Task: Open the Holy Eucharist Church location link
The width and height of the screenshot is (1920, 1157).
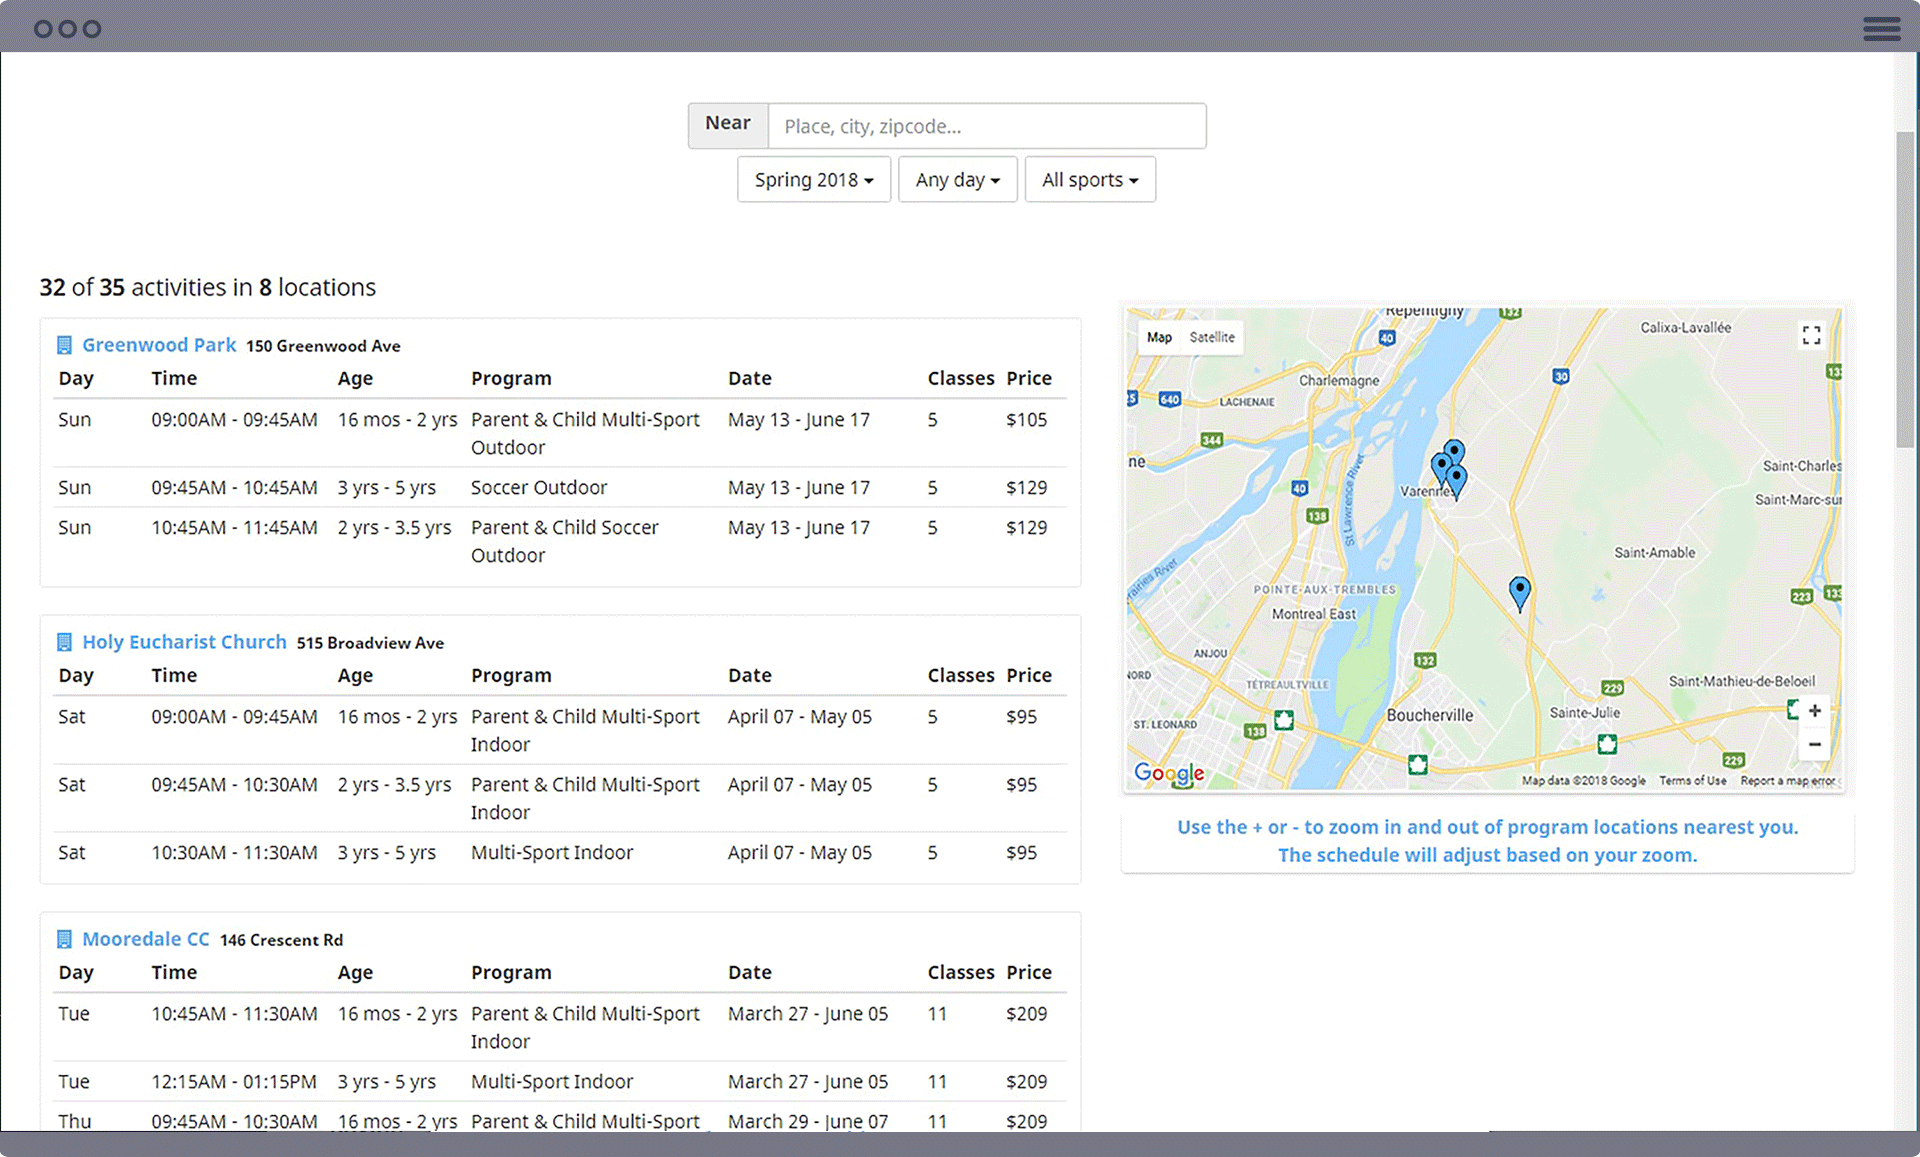Action: point(184,642)
